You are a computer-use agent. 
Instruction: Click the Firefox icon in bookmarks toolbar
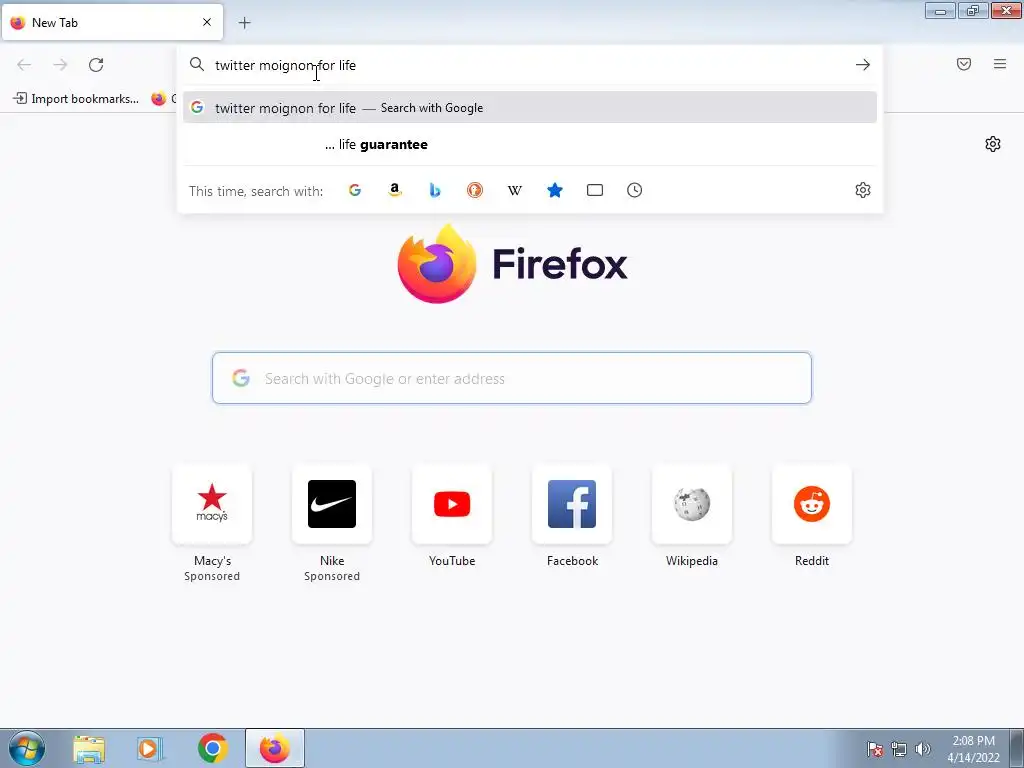159,99
